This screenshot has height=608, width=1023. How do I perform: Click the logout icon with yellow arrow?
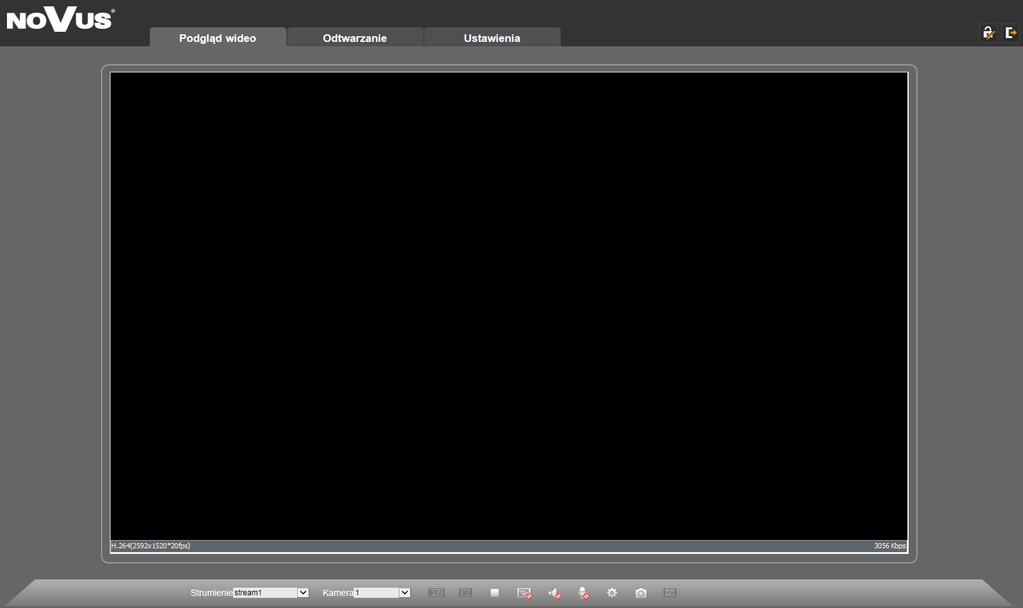pos(1011,33)
